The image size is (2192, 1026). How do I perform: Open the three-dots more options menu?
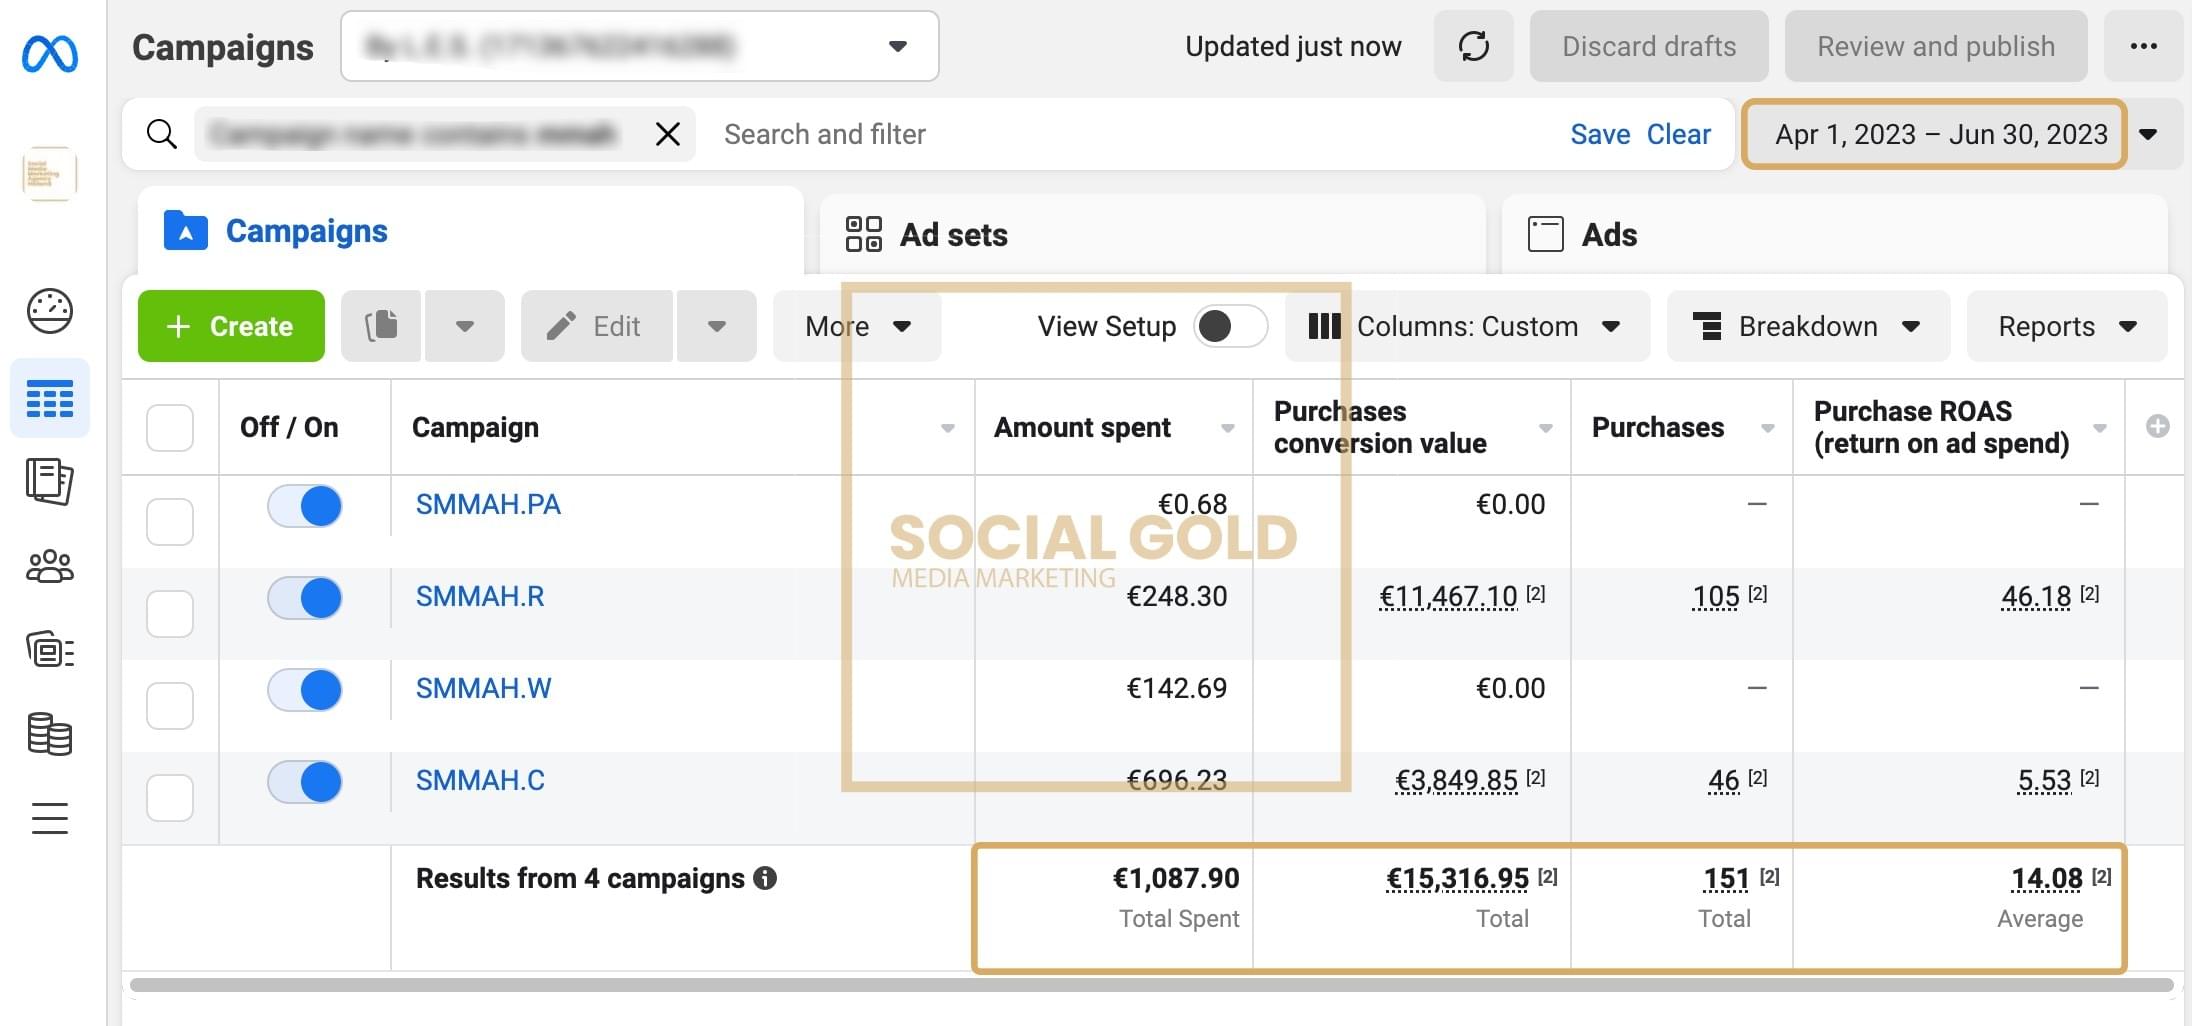coord(2143,46)
